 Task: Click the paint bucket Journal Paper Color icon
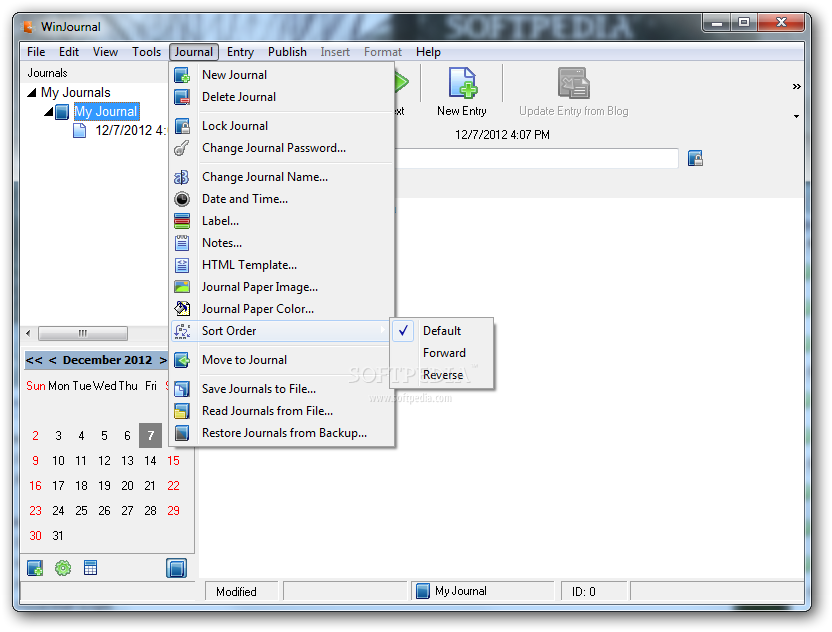(x=182, y=309)
